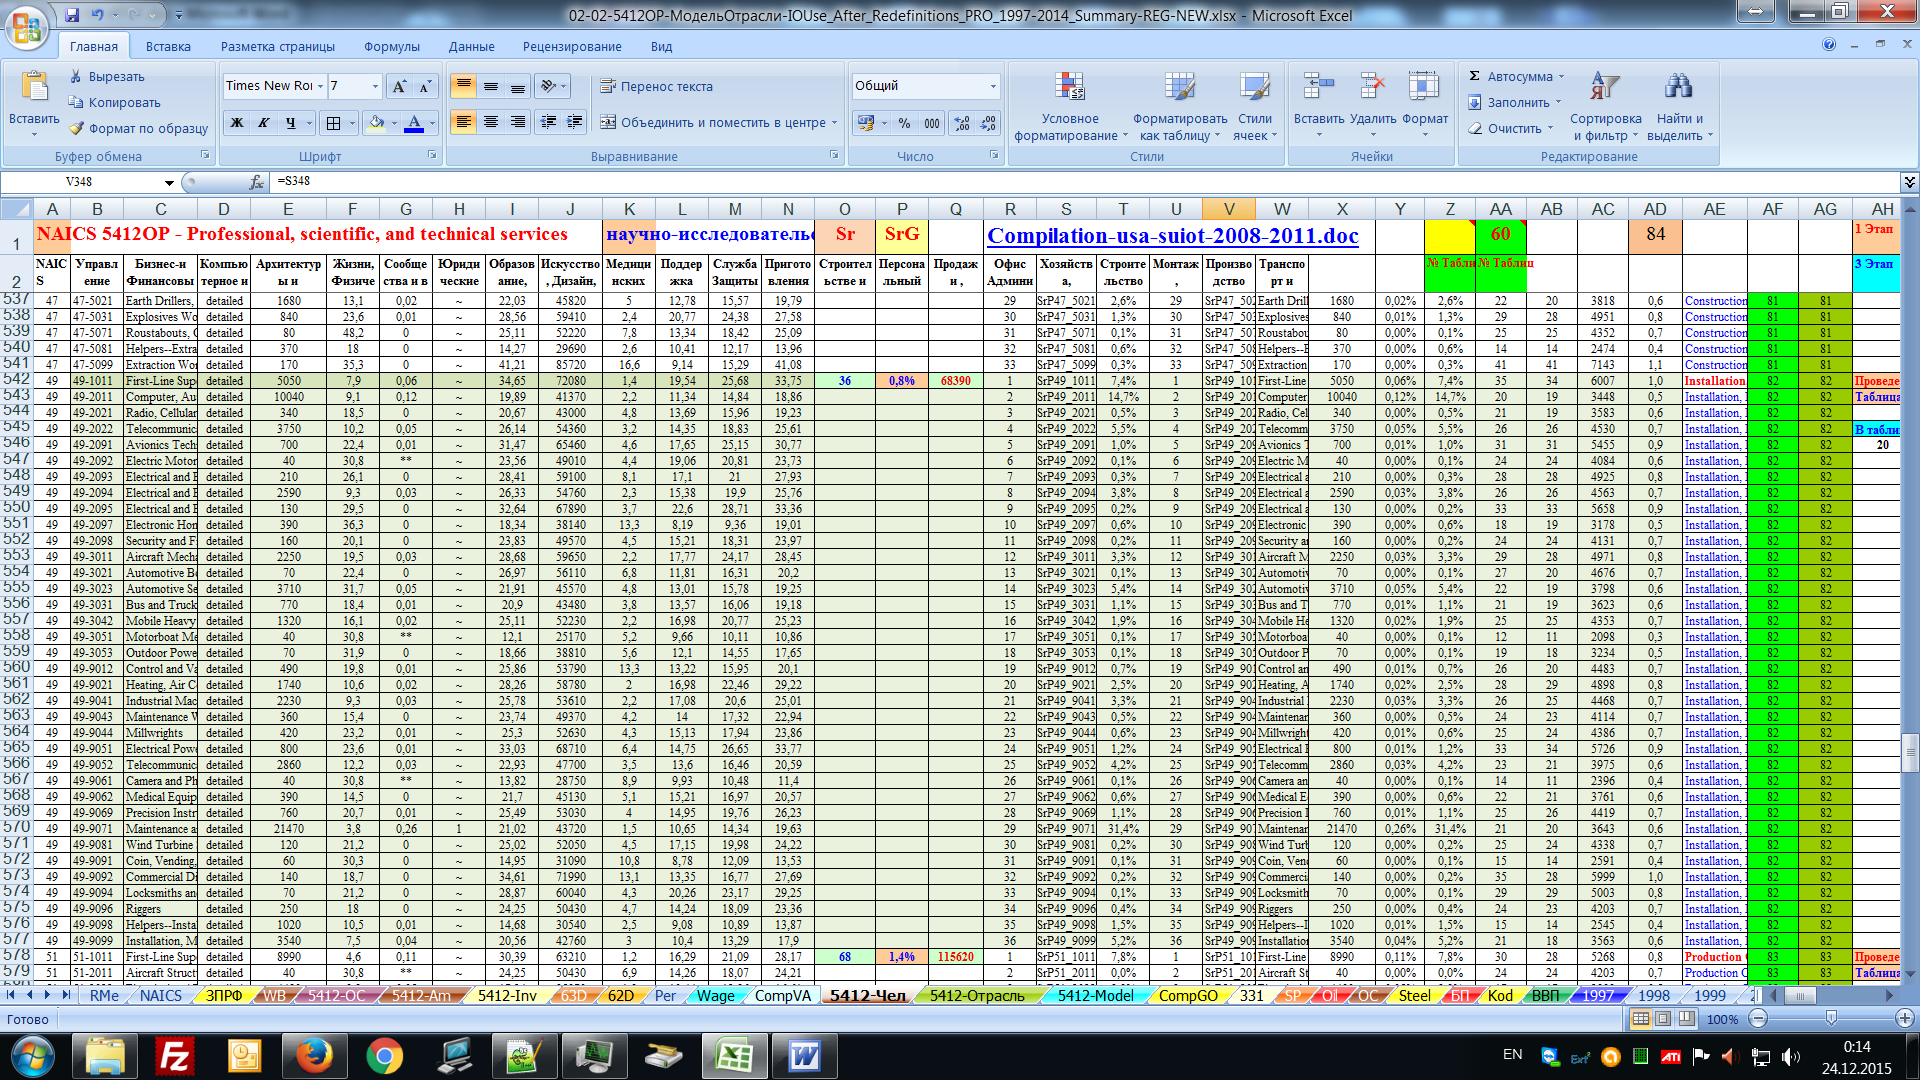1920x1080 pixels.
Task: Toggle Перенос текста wrap text
Action: click(x=656, y=87)
